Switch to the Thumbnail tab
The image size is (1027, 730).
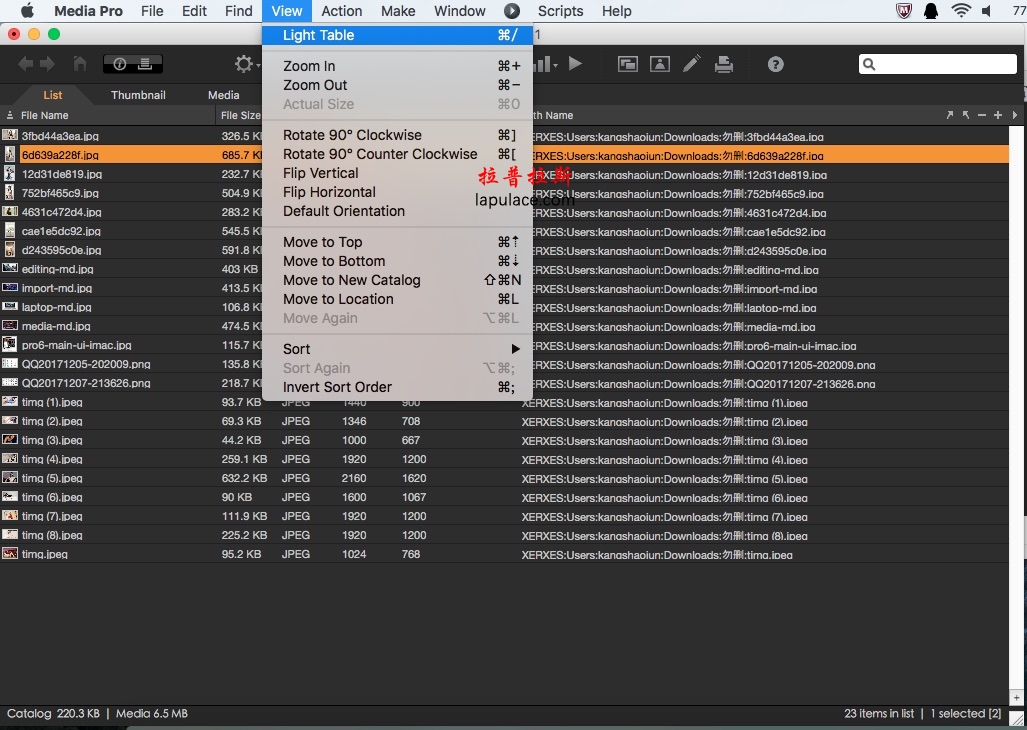[138, 95]
